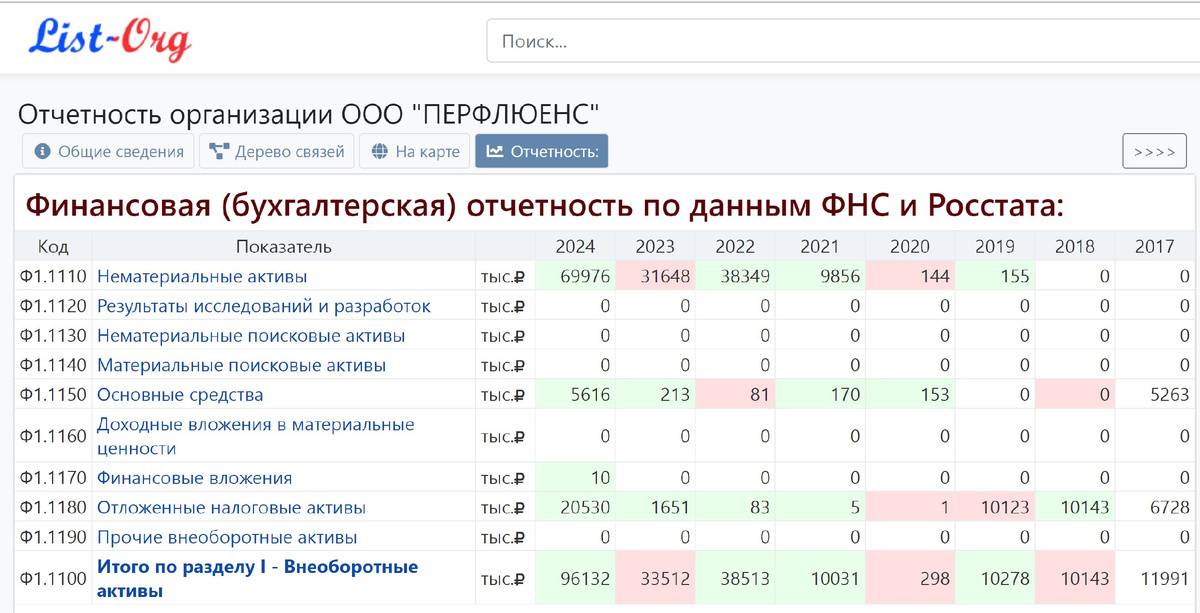Click the 2017 column header
1200x613 pixels.
pos(1155,247)
